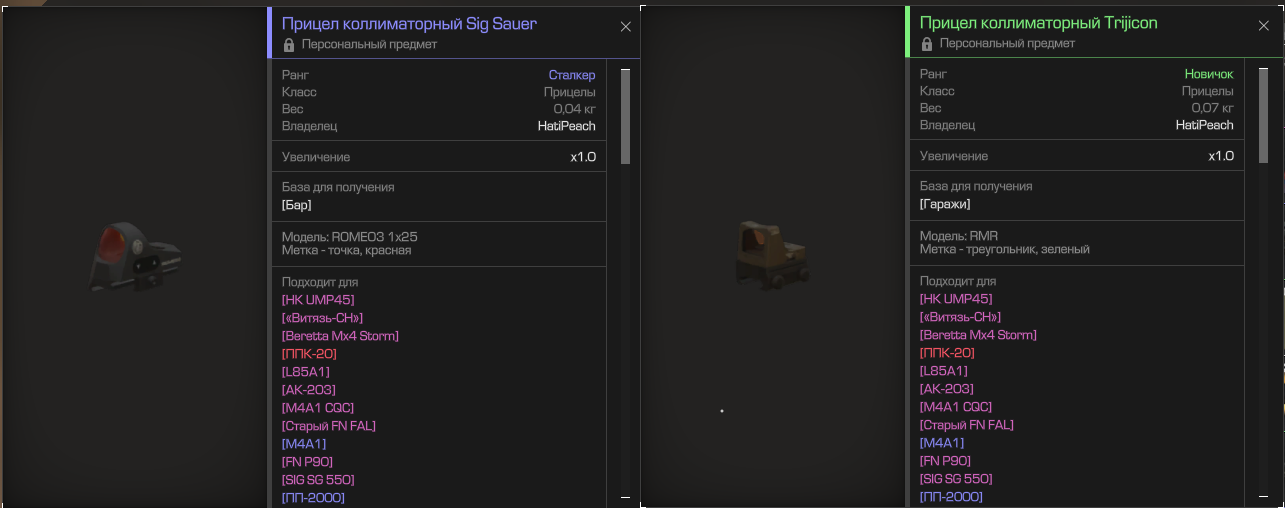Open [SIG SG 550] in Trijicon list

click(956, 479)
